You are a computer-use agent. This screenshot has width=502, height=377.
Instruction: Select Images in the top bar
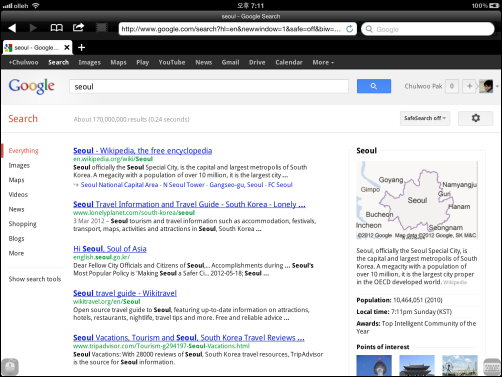pyautogui.click(x=89, y=62)
